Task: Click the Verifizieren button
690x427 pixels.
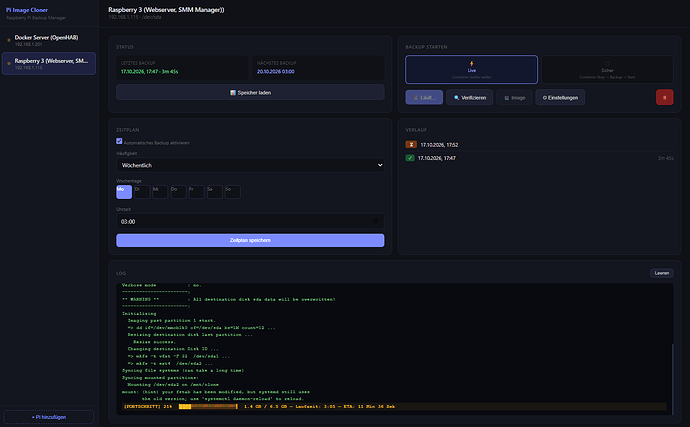Action: pos(470,97)
